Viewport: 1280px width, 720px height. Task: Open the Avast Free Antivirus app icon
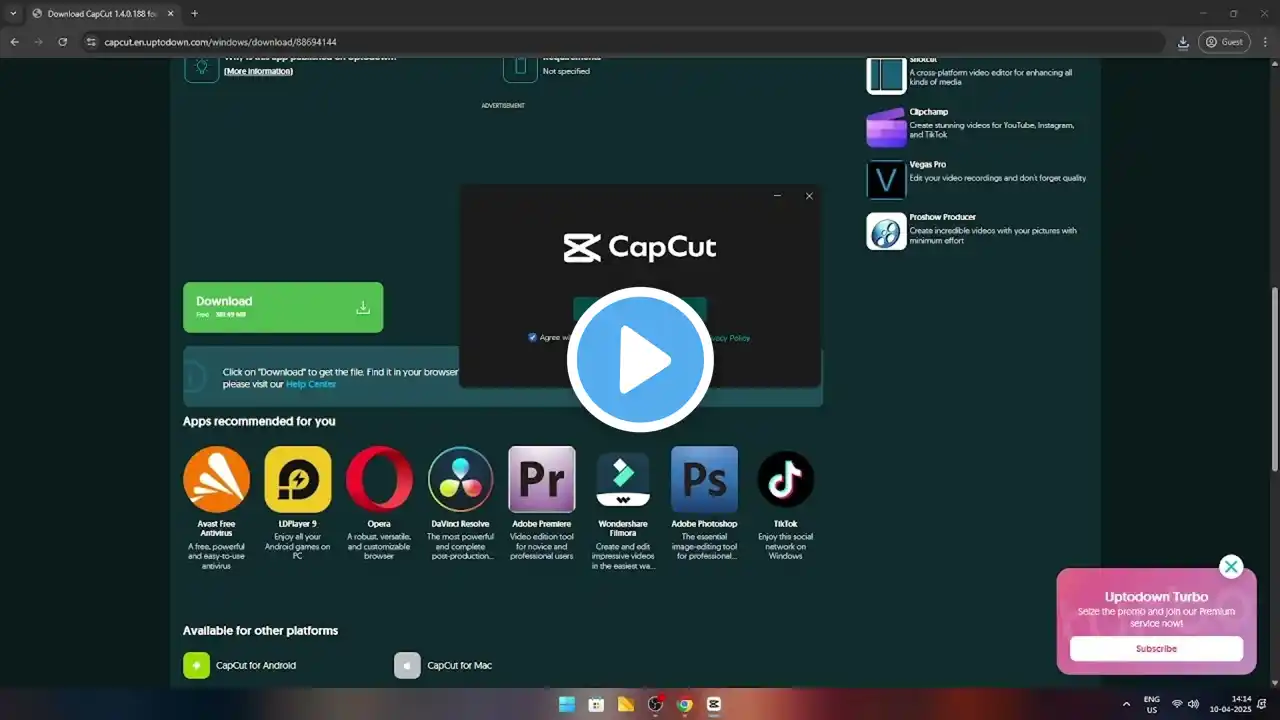(x=216, y=479)
